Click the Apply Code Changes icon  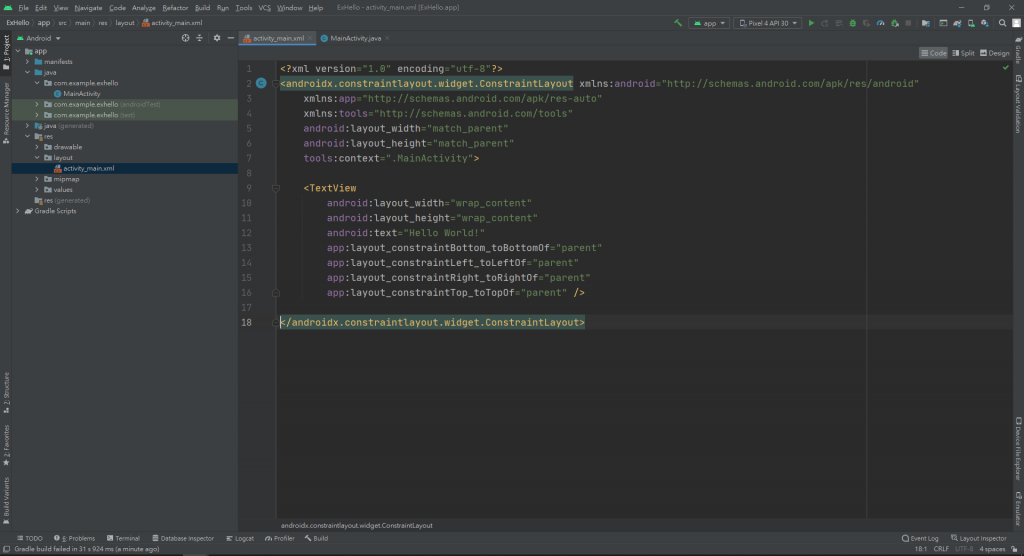(x=839, y=23)
